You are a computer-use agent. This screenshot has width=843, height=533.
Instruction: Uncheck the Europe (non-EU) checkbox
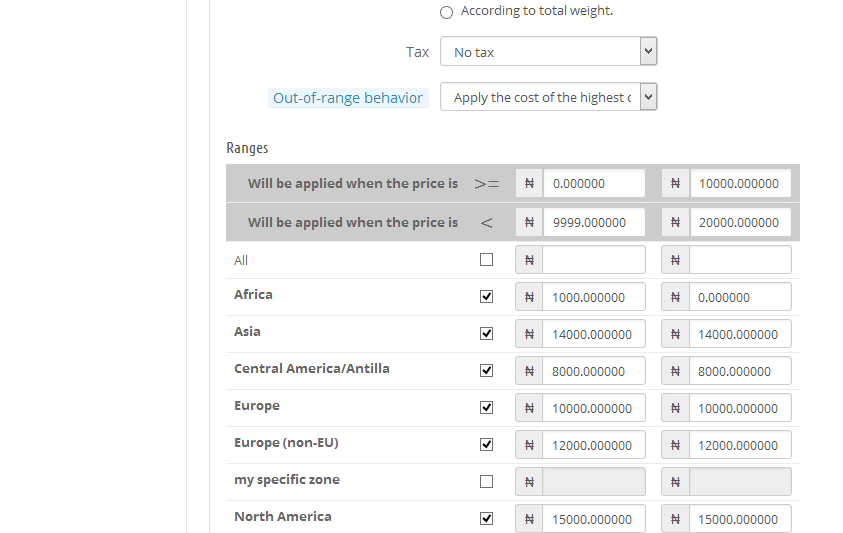click(x=487, y=445)
